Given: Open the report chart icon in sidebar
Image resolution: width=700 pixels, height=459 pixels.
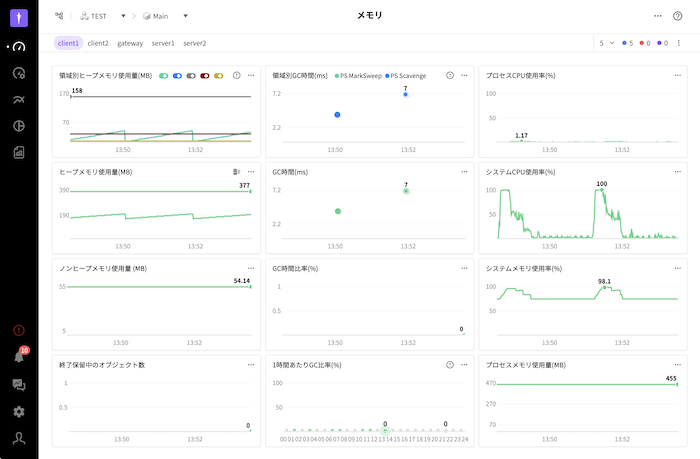Looking at the screenshot, I should (x=18, y=153).
